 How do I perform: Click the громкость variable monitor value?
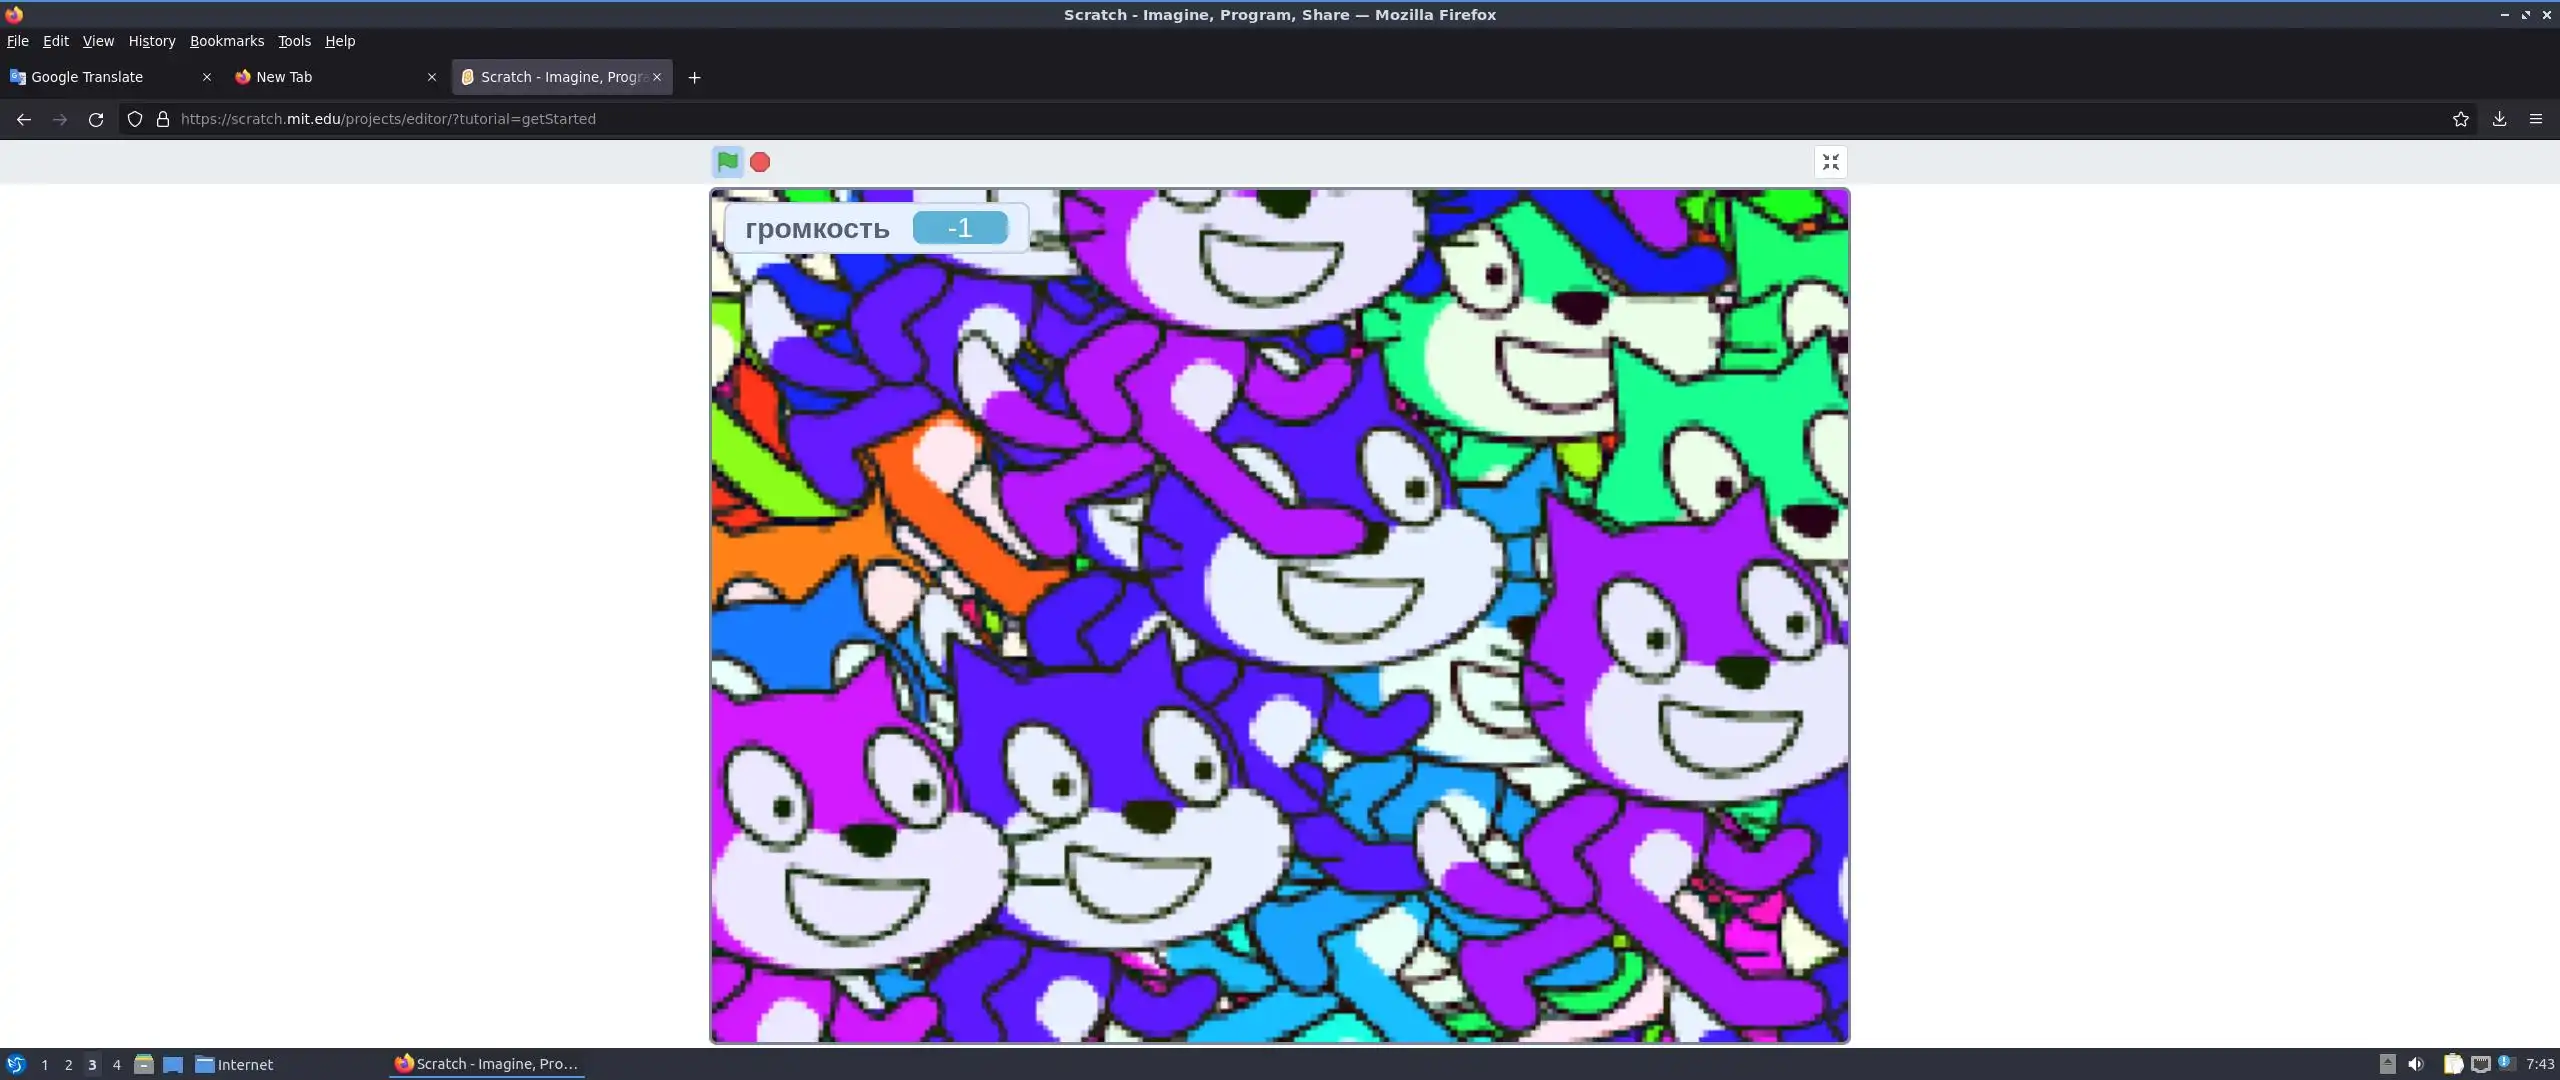pyautogui.click(x=959, y=228)
